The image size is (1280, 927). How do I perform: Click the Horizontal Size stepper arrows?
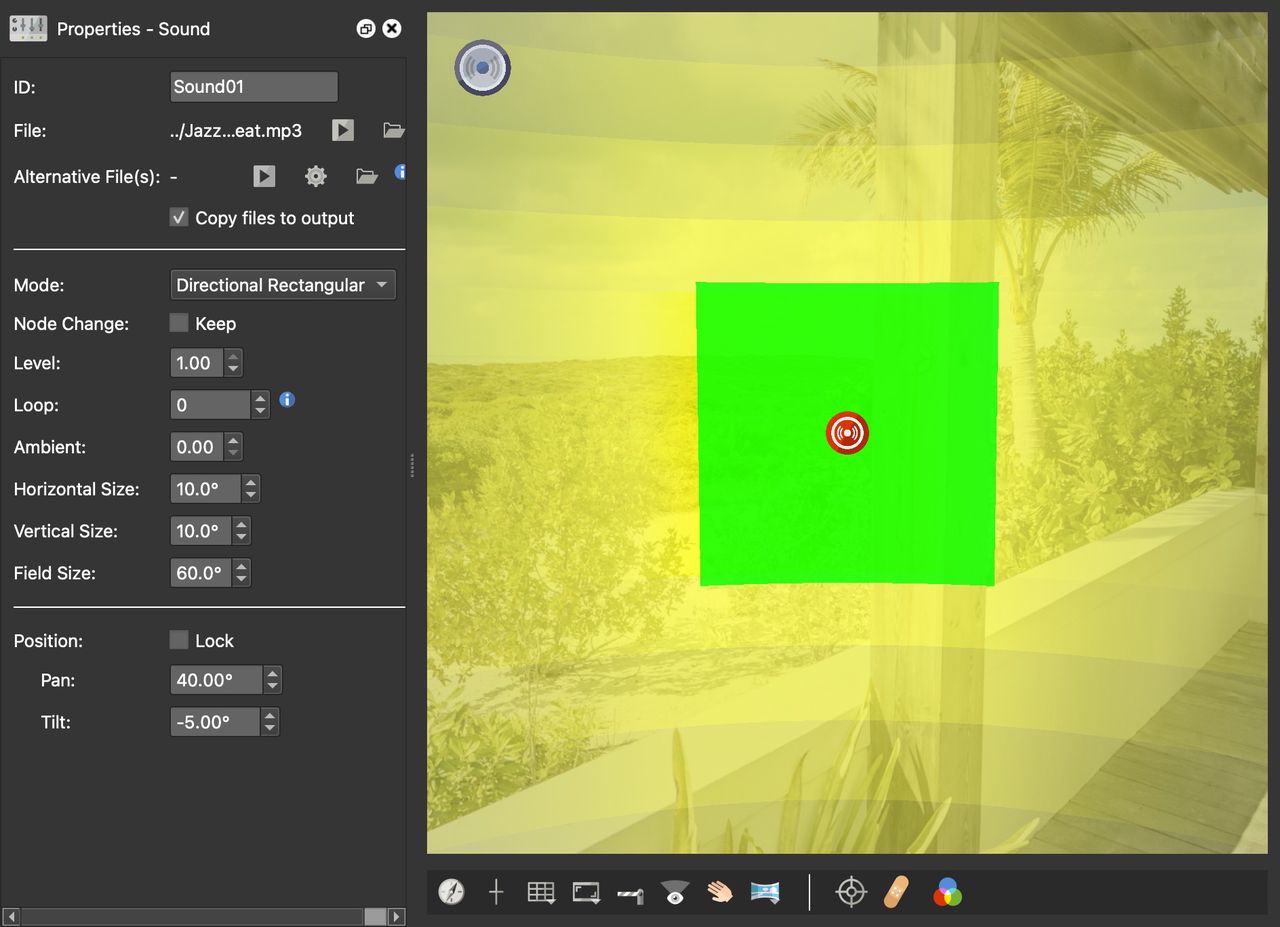coord(251,489)
